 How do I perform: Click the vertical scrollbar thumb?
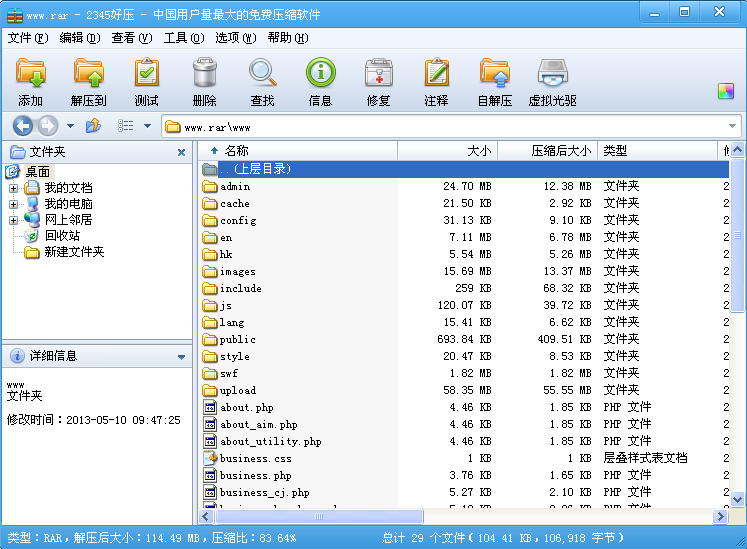pyautogui.click(x=737, y=235)
